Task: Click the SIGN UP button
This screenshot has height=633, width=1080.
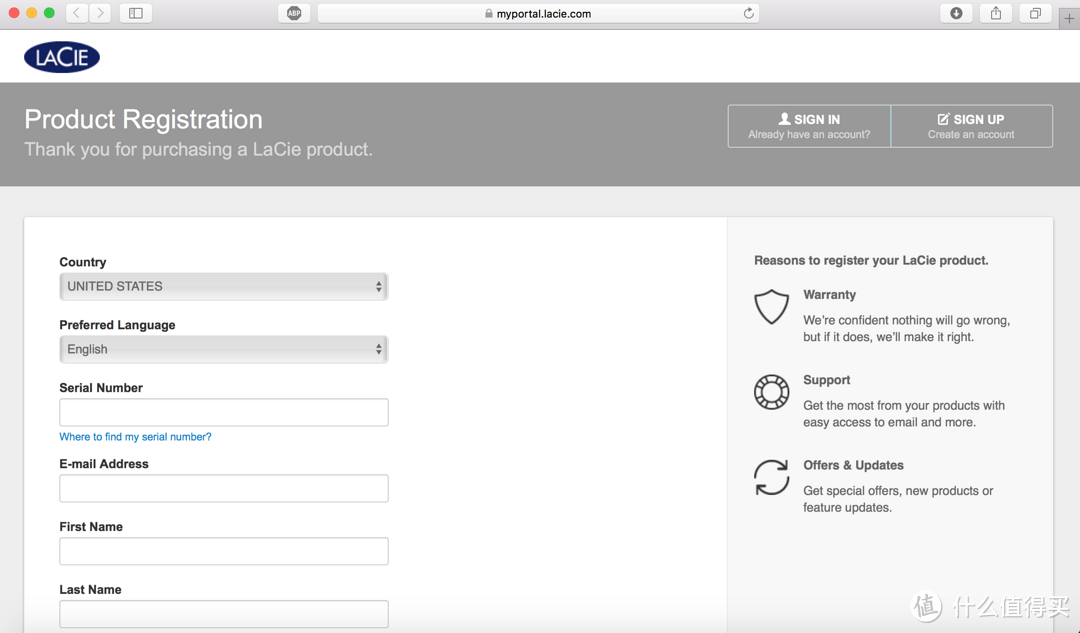Action: (971, 126)
